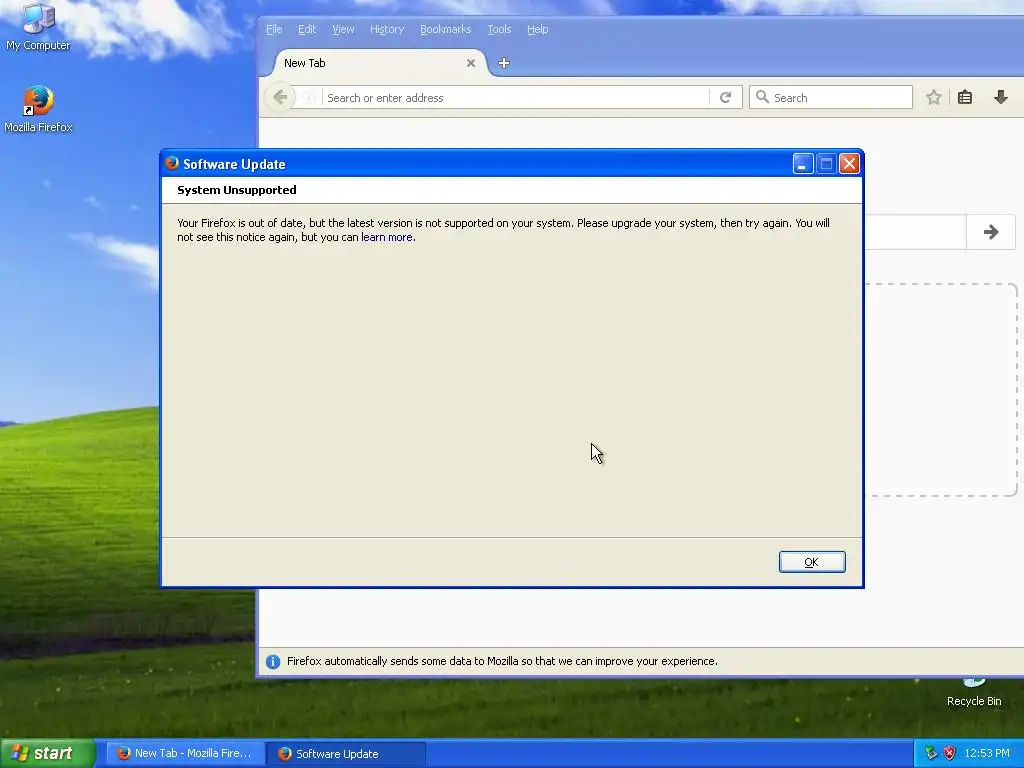Open Mozilla Firefox desktop shortcut
The image size is (1024, 768).
coord(38,108)
